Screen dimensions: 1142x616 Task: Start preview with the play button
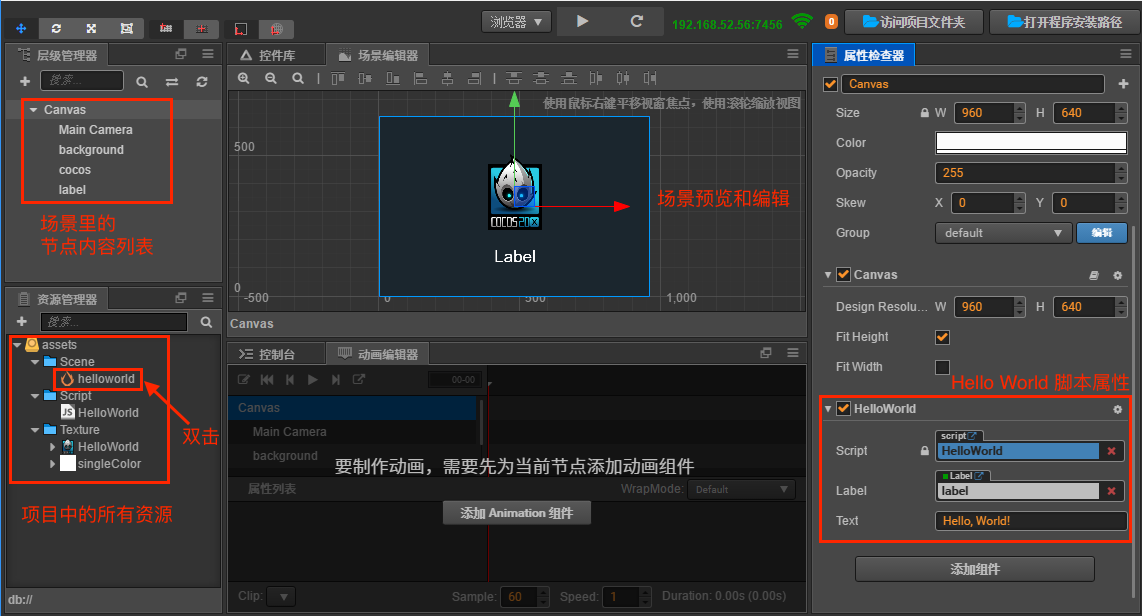[x=583, y=21]
